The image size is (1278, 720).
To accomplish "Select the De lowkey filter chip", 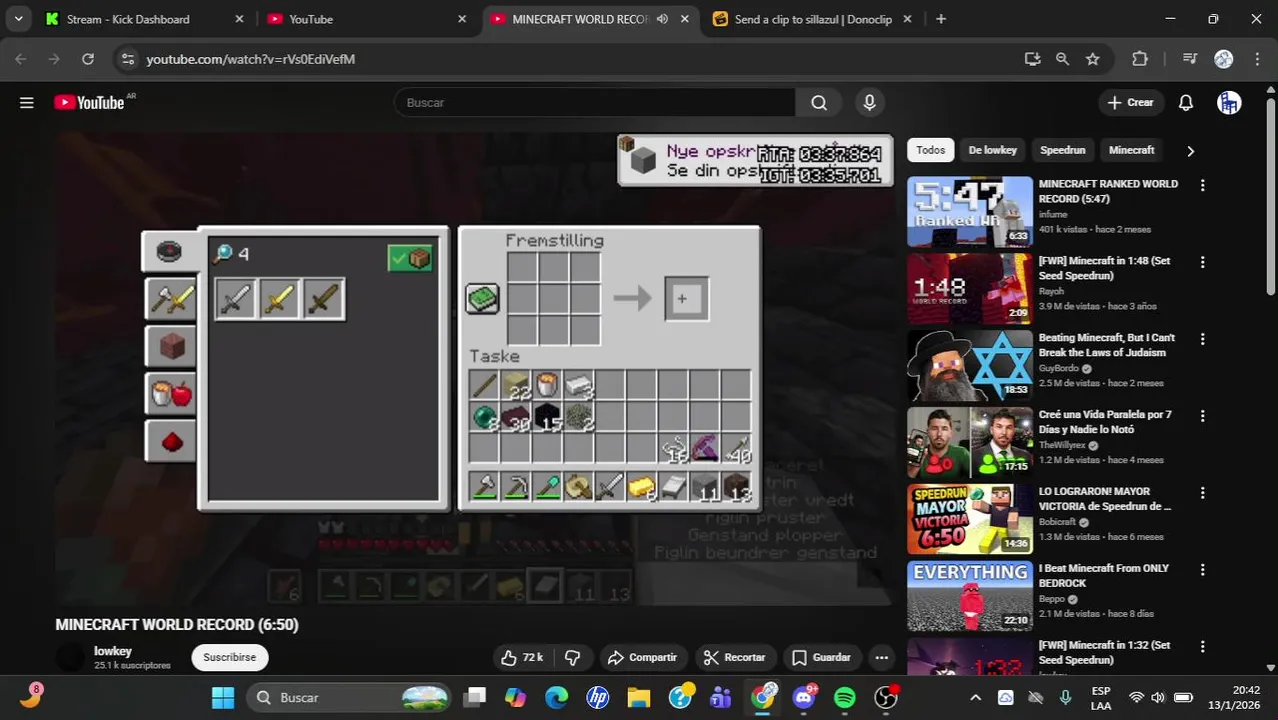I will click(992, 150).
